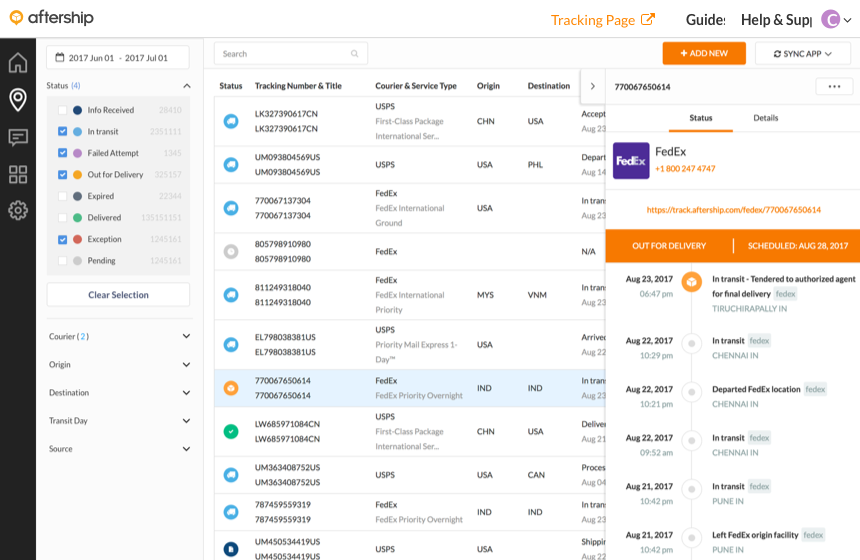Click delivered checkmark icon for LW685971084CN

click(231, 432)
